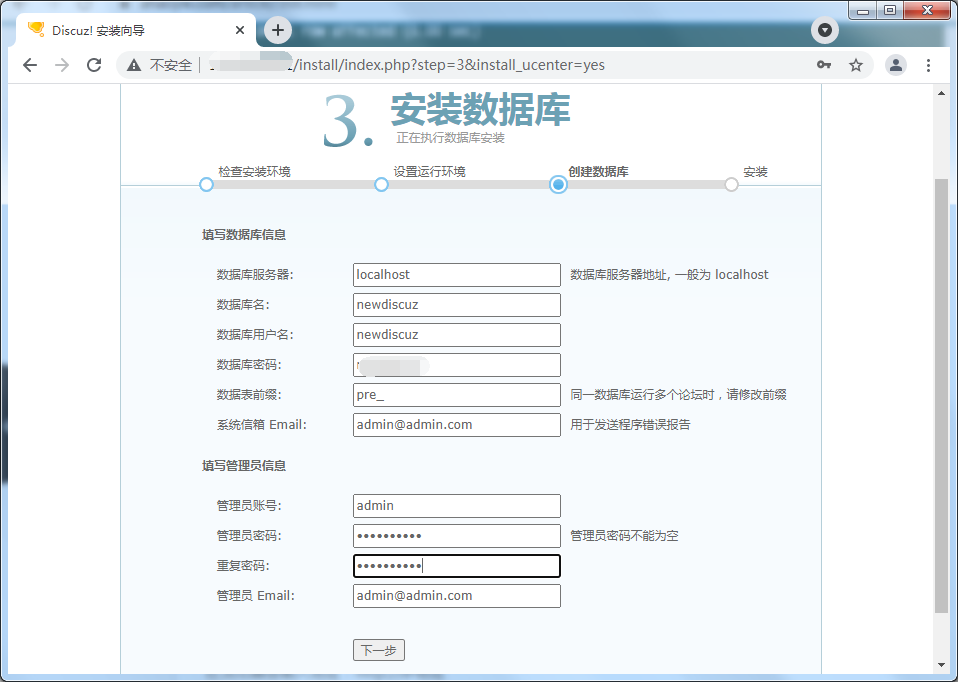Focus the 数据库名 input field
958x682 pixels.
click(x=457, y=305)
